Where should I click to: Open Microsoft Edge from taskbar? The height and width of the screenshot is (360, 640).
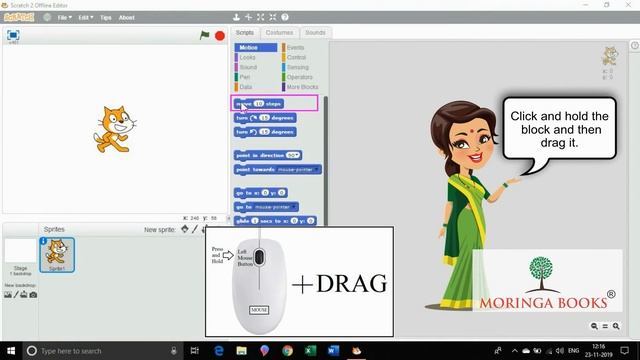(219, 351)
